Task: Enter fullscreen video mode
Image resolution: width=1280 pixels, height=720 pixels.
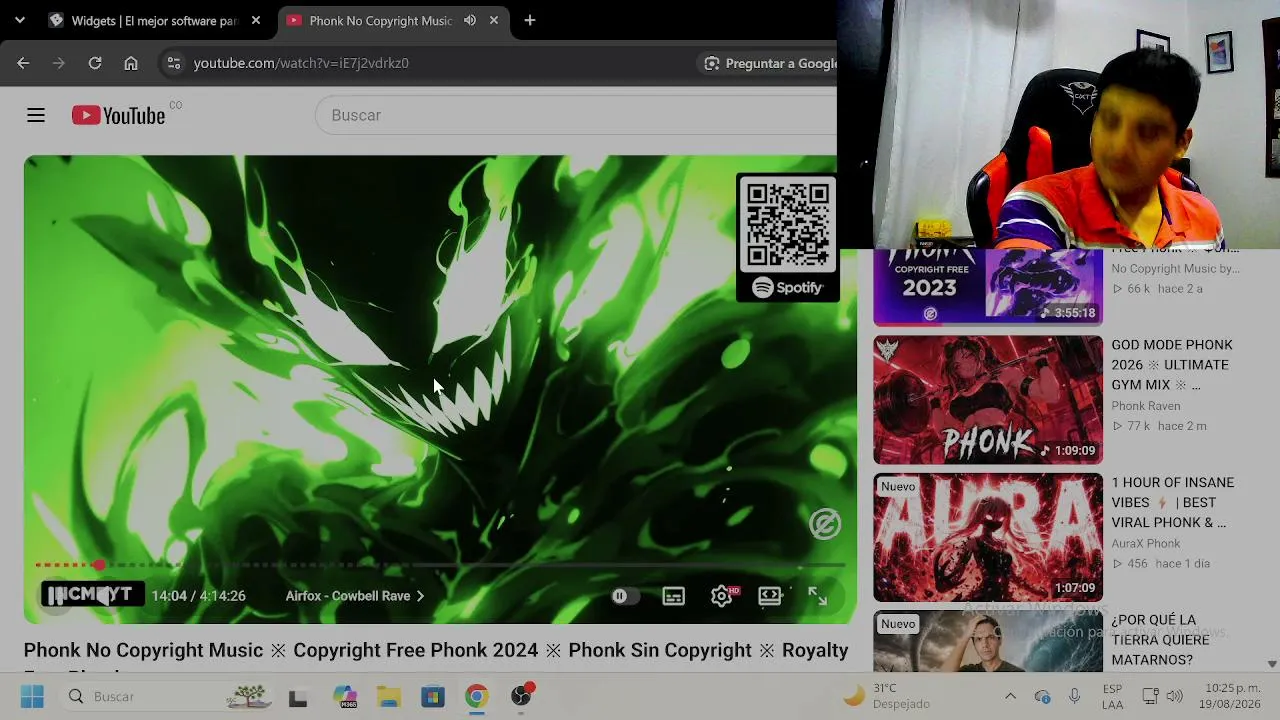Action: 818,596
